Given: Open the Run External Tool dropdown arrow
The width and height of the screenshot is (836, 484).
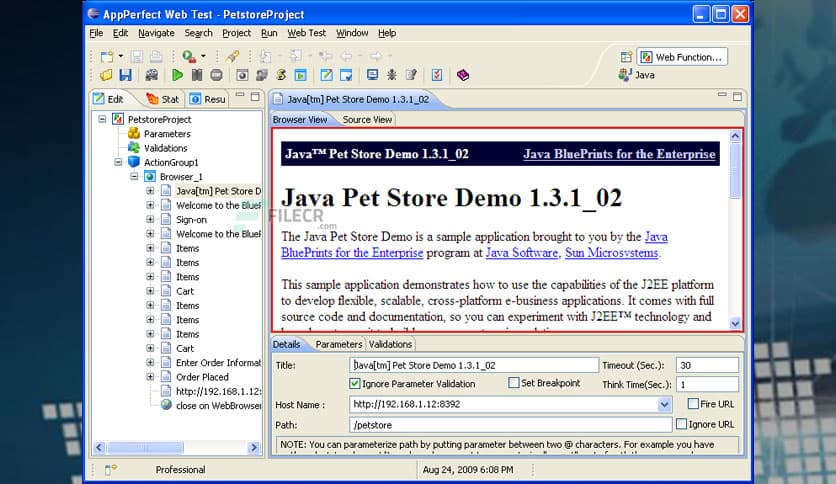Looking at the screenshot, I should pos(203,56).
